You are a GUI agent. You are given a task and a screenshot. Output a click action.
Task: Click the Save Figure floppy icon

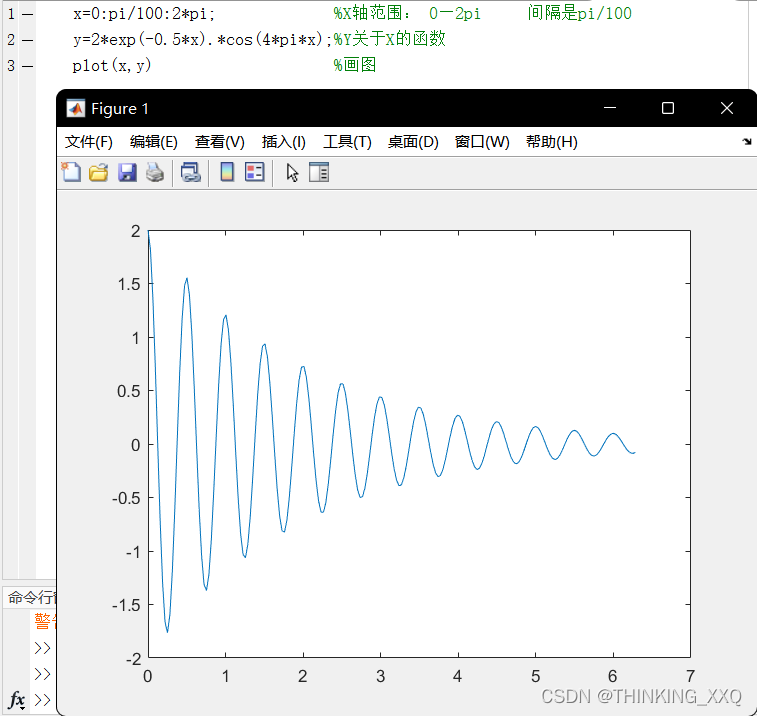(x=127, y=172)
